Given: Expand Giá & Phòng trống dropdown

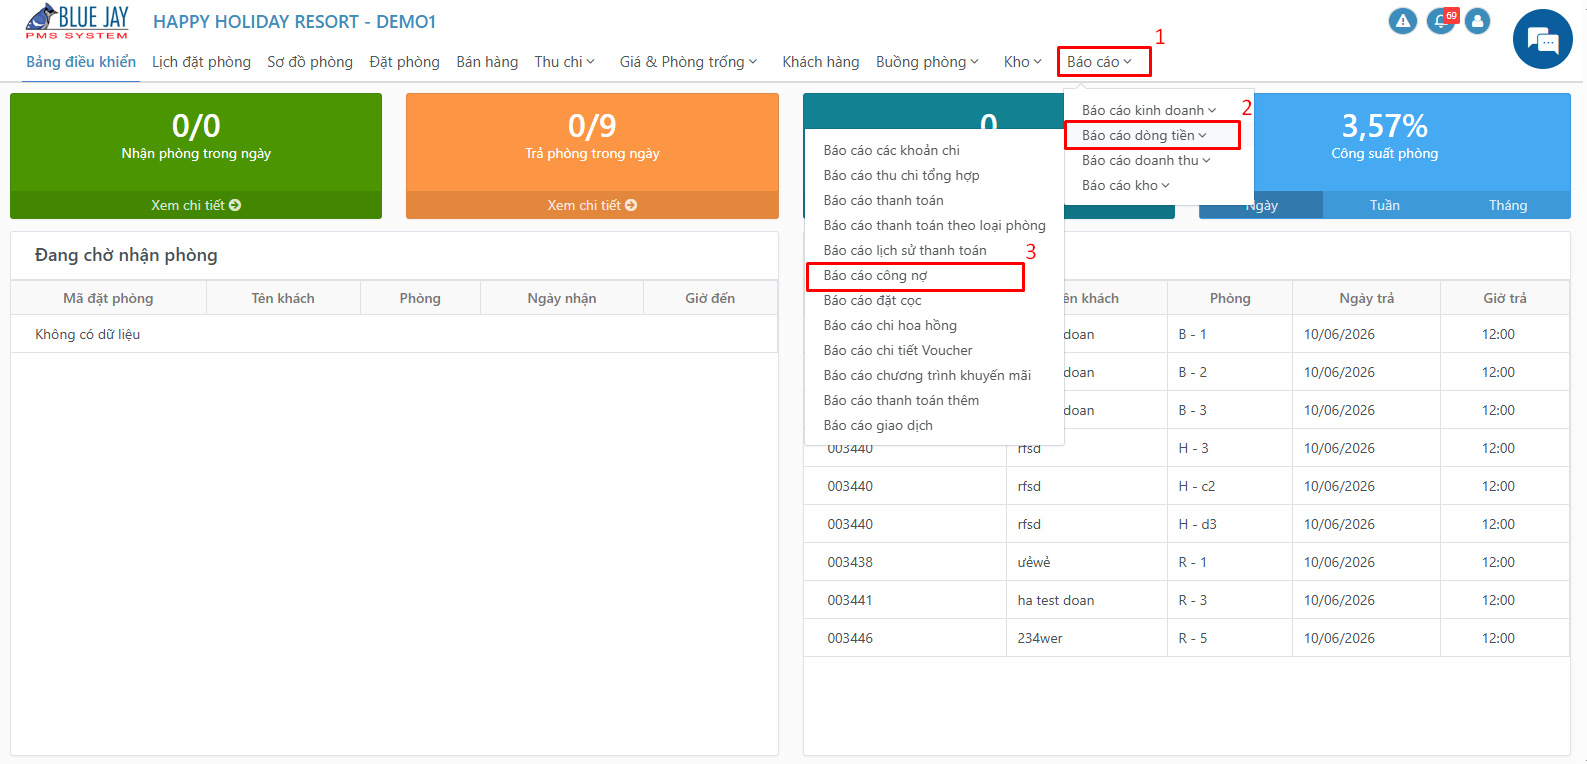Looking at the screenshot, I should point(689,62).
